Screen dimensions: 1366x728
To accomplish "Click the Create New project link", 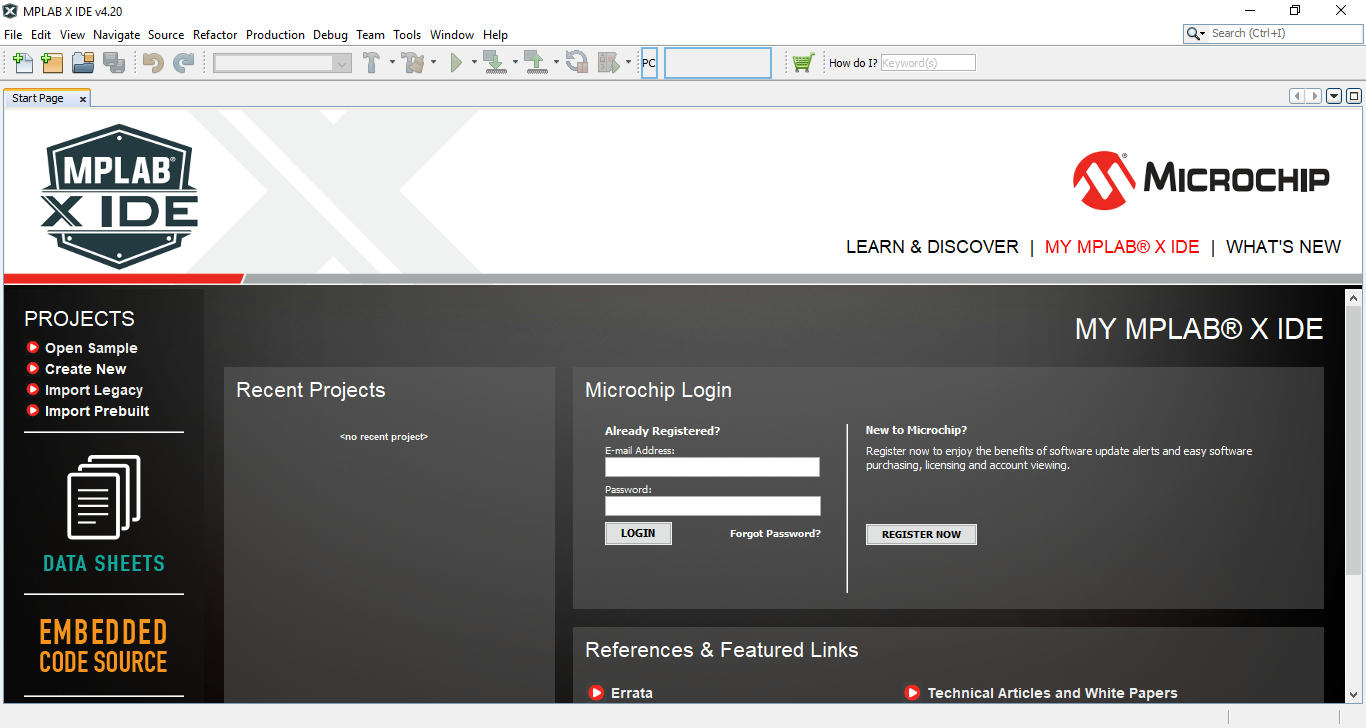I will (x=86, y=369).
